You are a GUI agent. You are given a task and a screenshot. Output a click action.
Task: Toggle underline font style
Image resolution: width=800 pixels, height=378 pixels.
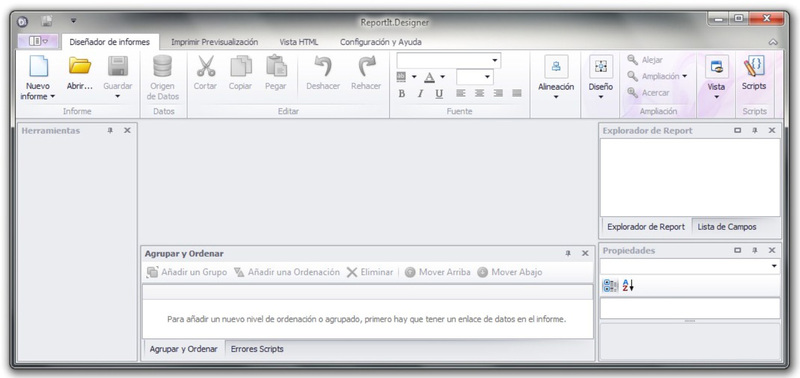pyautogui.click(x=439, y=94)
